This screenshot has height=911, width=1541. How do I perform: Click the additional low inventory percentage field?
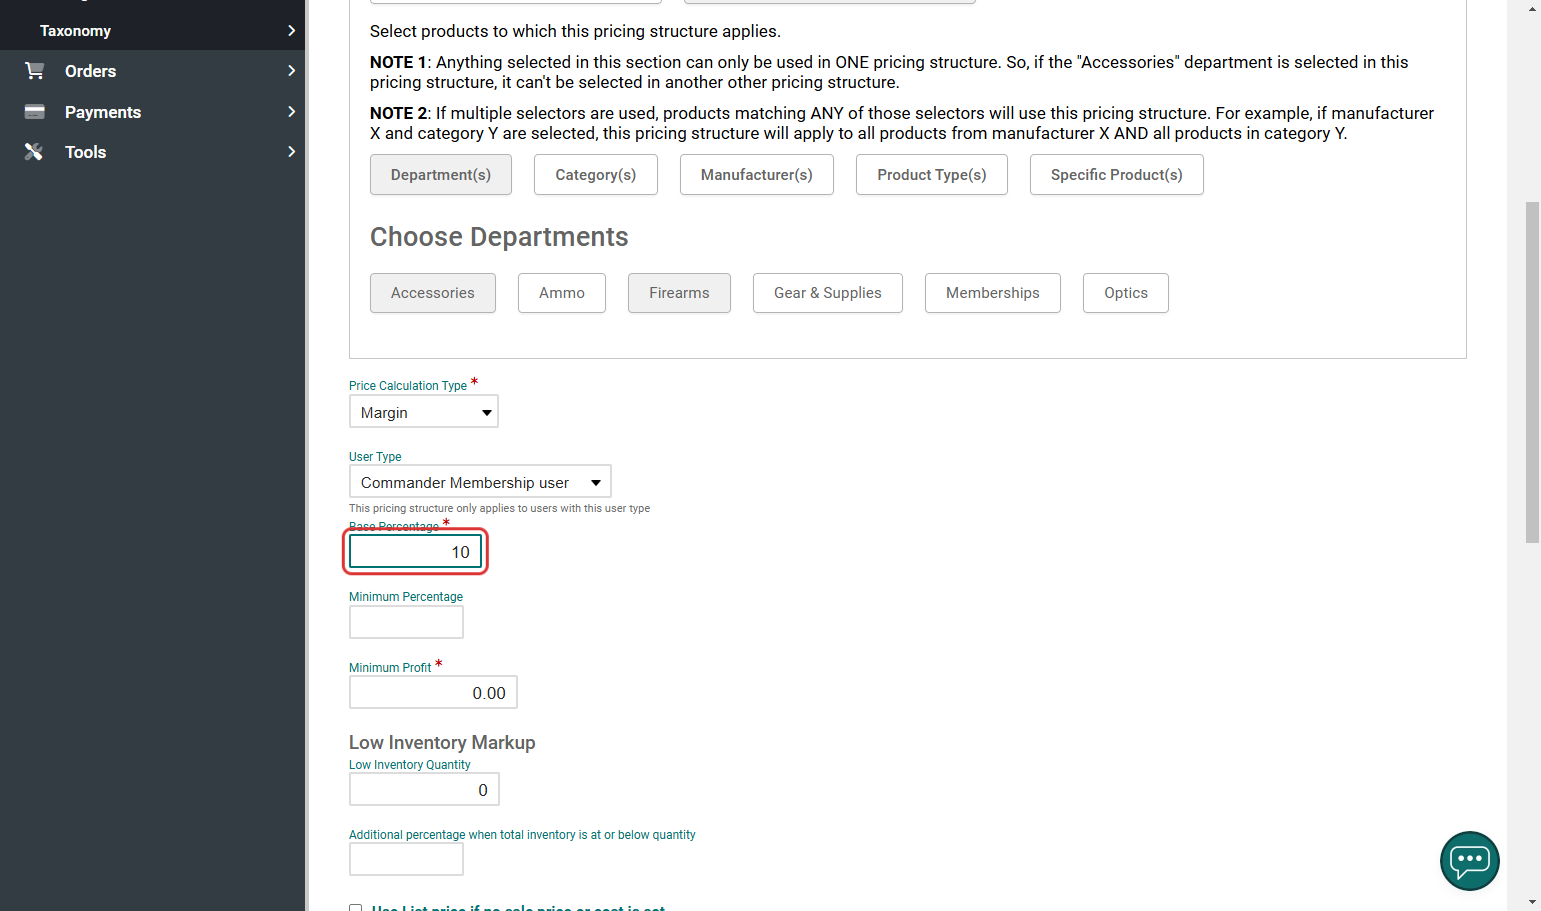tap(406, 859)
